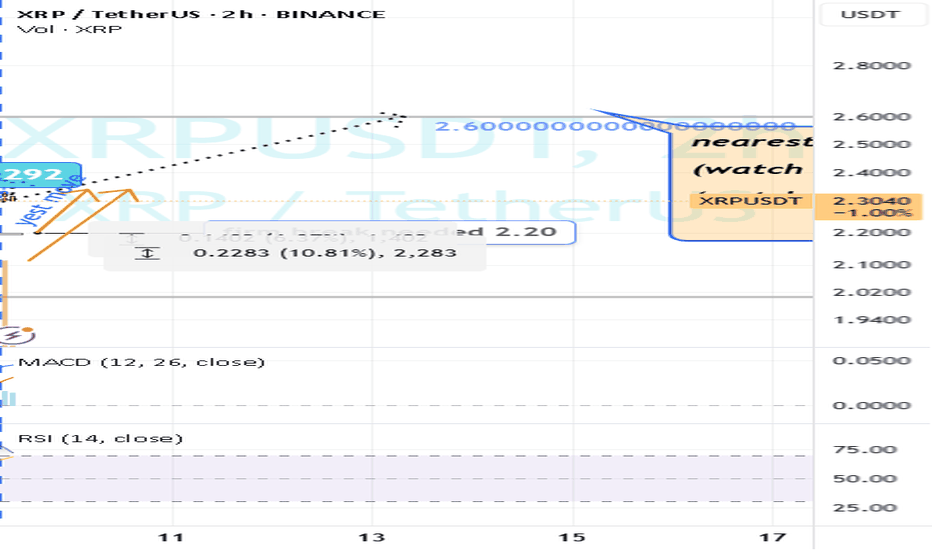Select the blue 292 price label
932x550 pixels.
40,174
